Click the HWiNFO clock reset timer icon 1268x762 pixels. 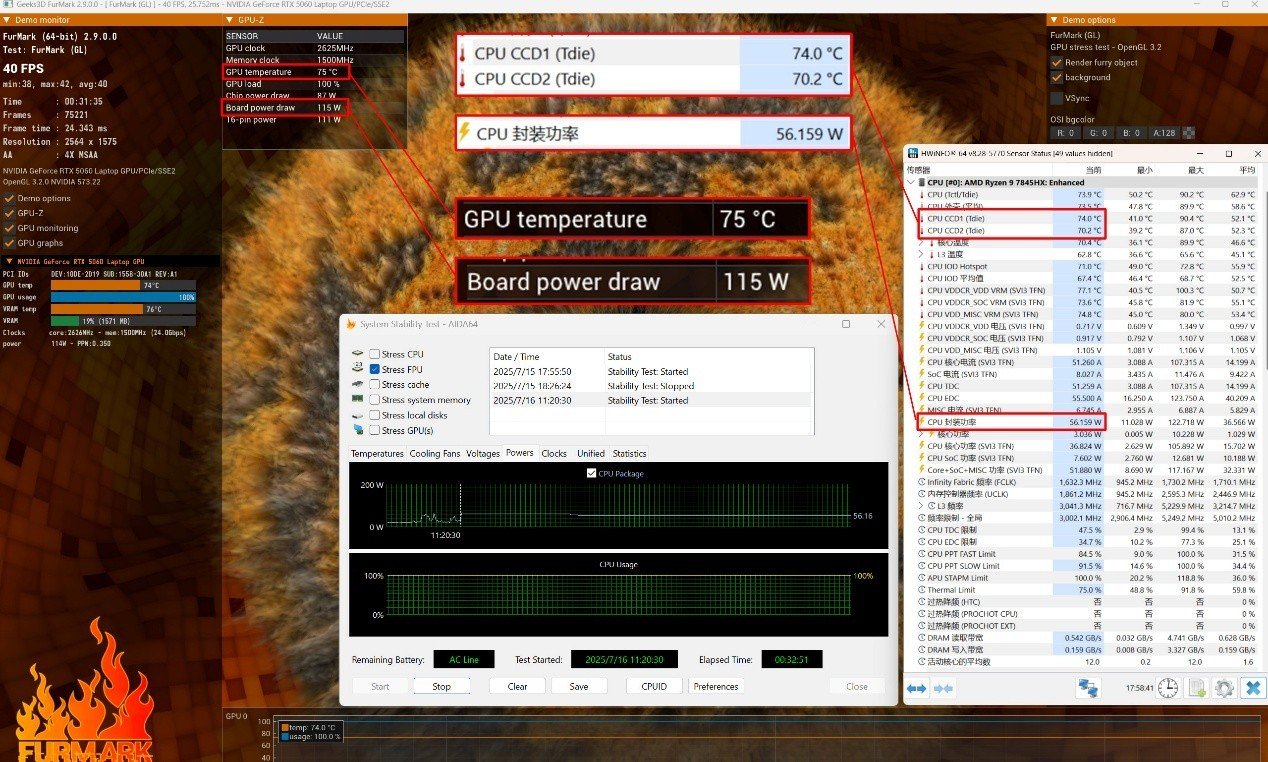(x=1167, y=688)
